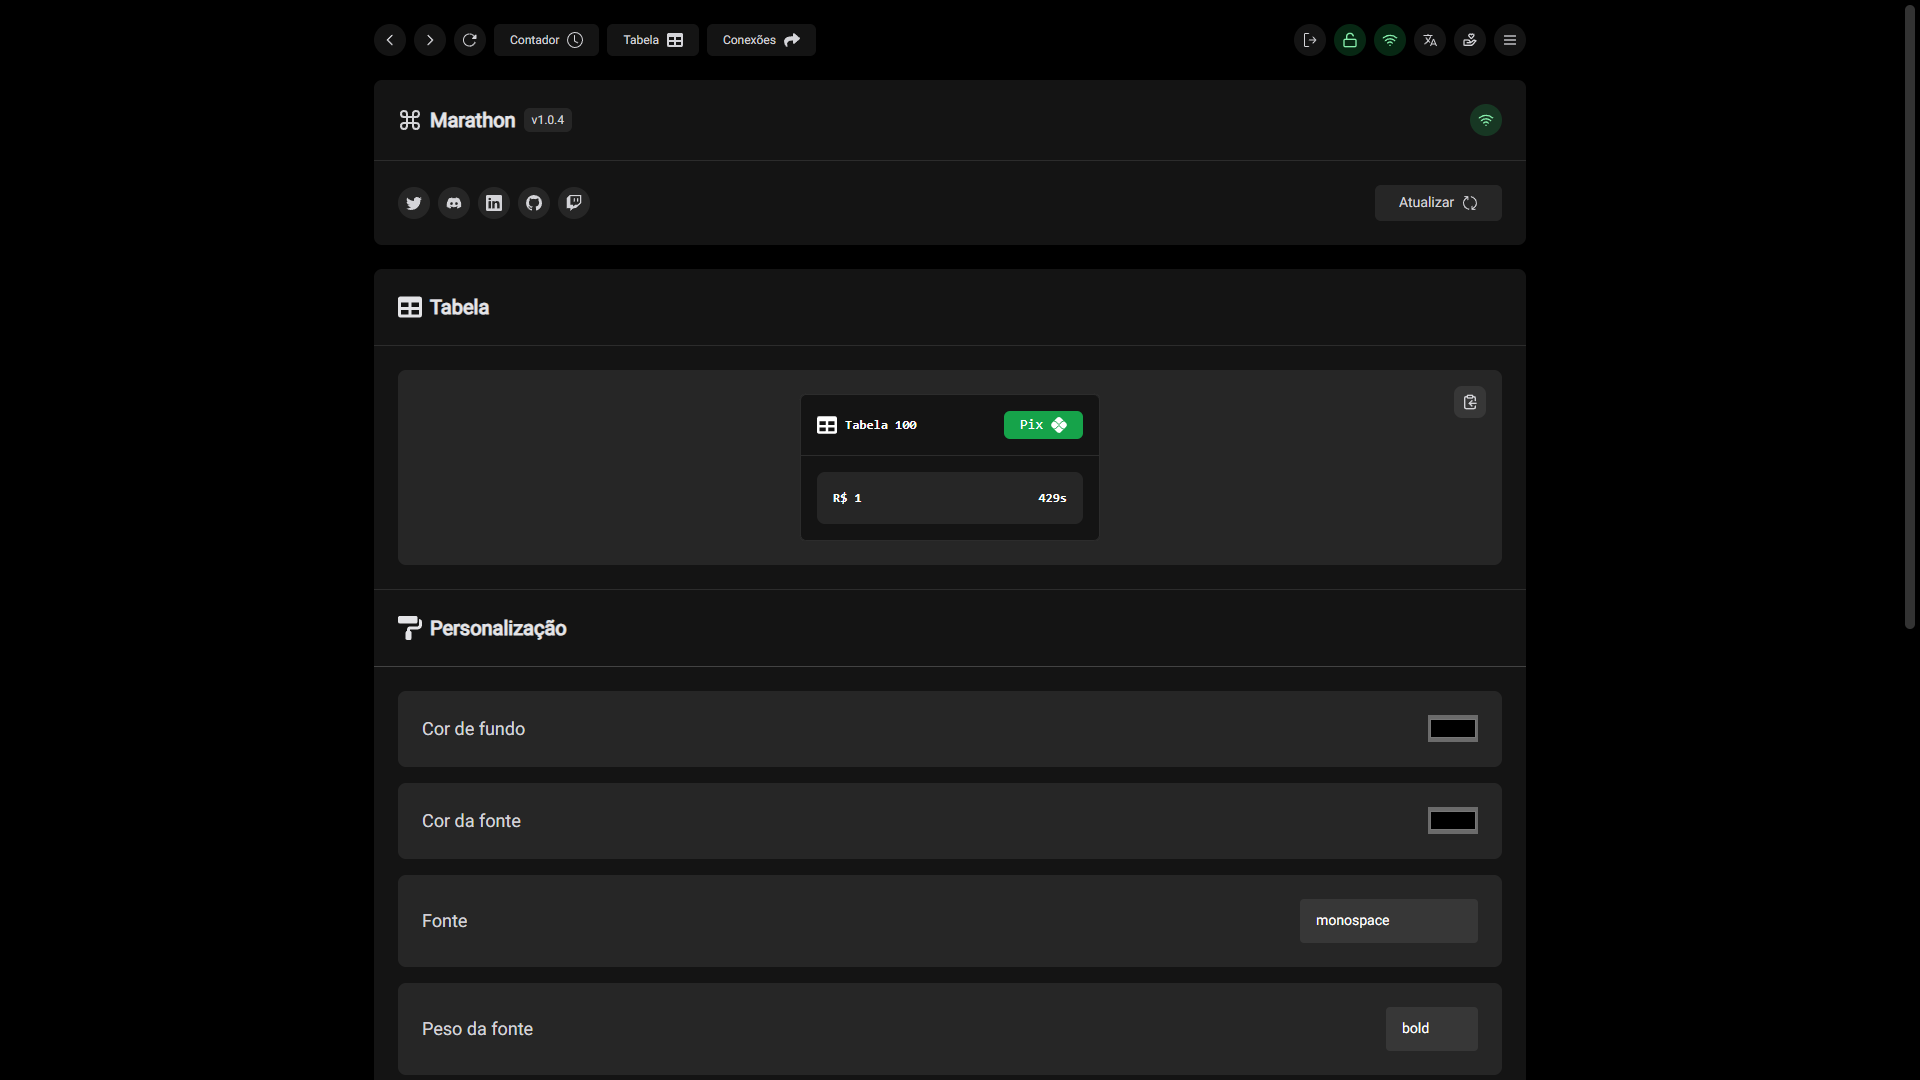Open the Twitch social link icon
The image size is (1920, 1080).
pos(573,203)
